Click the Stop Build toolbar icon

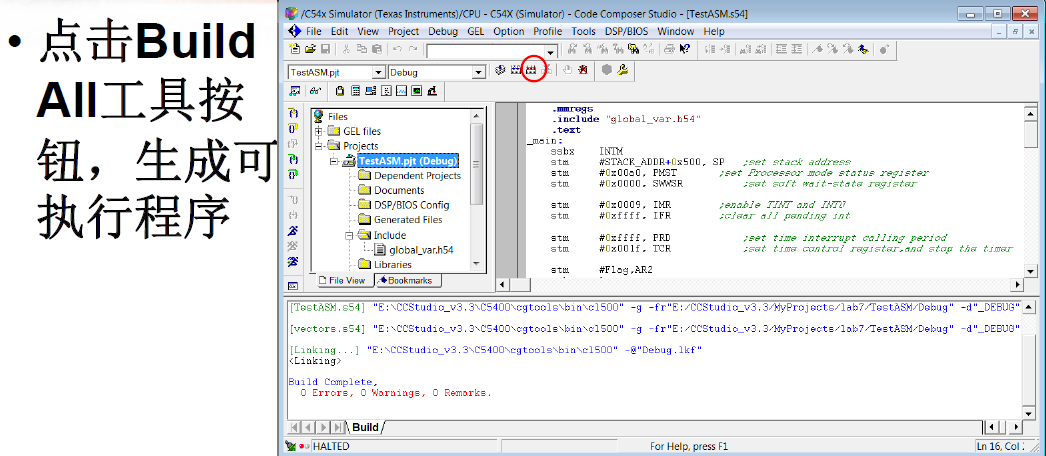547,70
